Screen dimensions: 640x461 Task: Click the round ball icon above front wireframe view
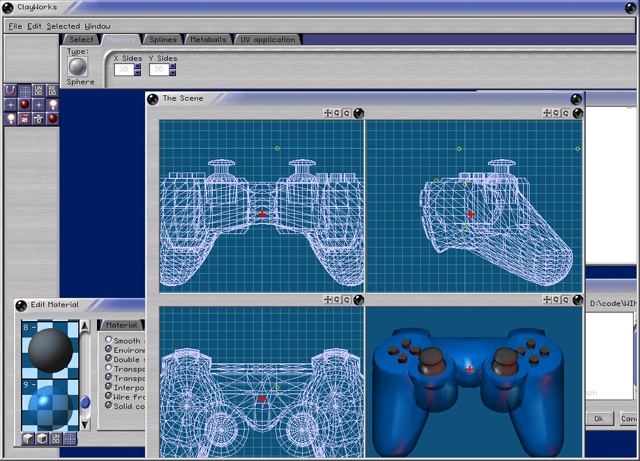[x=358, y=113]
